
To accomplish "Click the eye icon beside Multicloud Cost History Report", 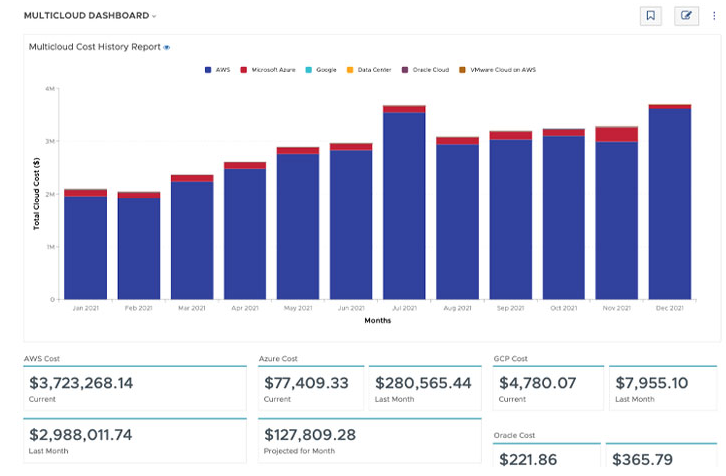I will 167,47.
